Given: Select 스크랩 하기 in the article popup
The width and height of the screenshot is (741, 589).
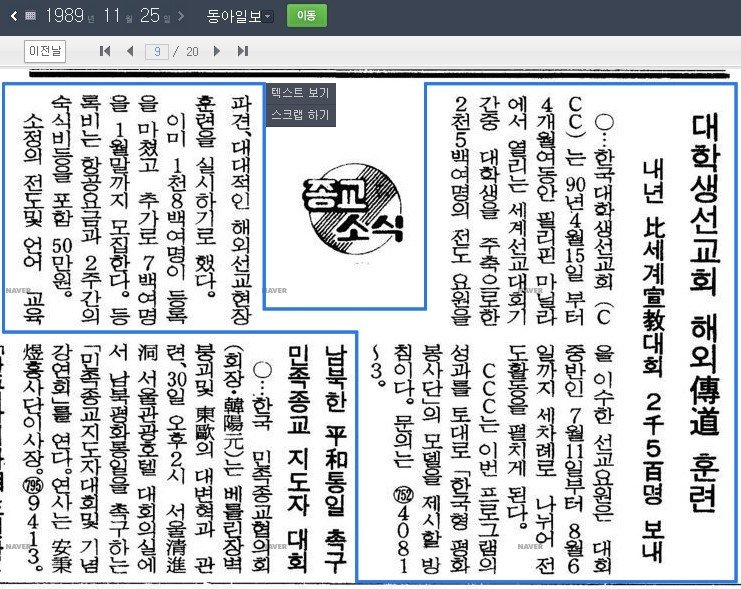Looking at the screenshot, I should coord(301,115).
